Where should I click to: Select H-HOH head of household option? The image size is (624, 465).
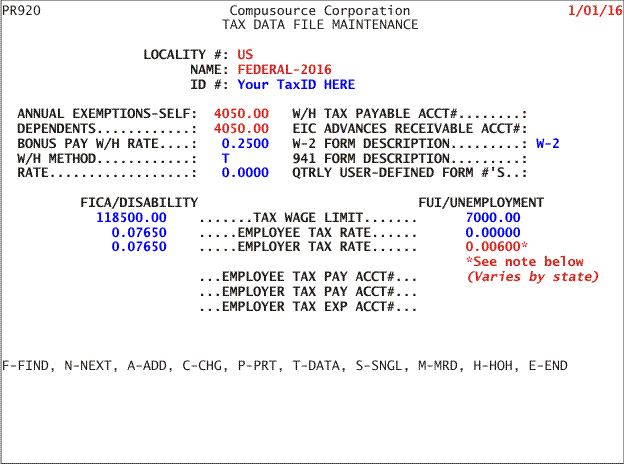click(493, 366)
